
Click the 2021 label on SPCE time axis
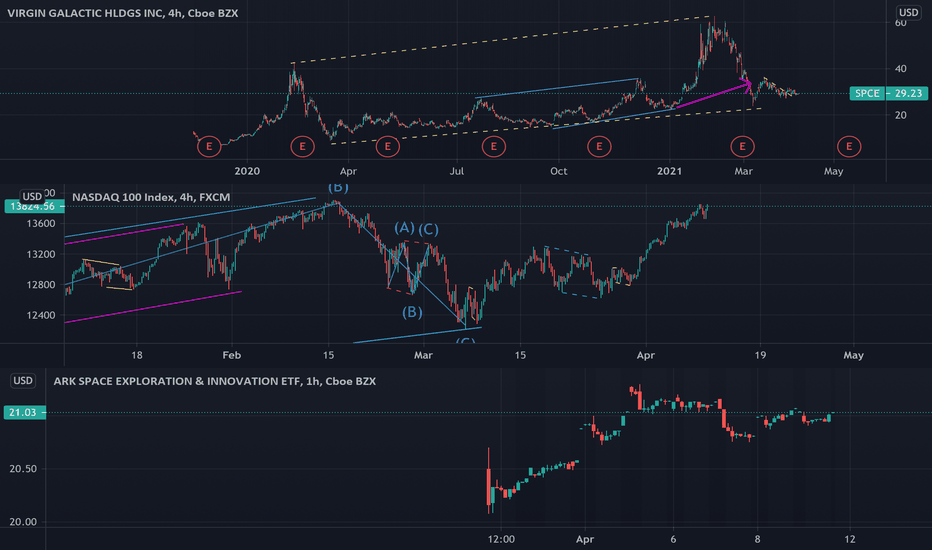[669, 171]
